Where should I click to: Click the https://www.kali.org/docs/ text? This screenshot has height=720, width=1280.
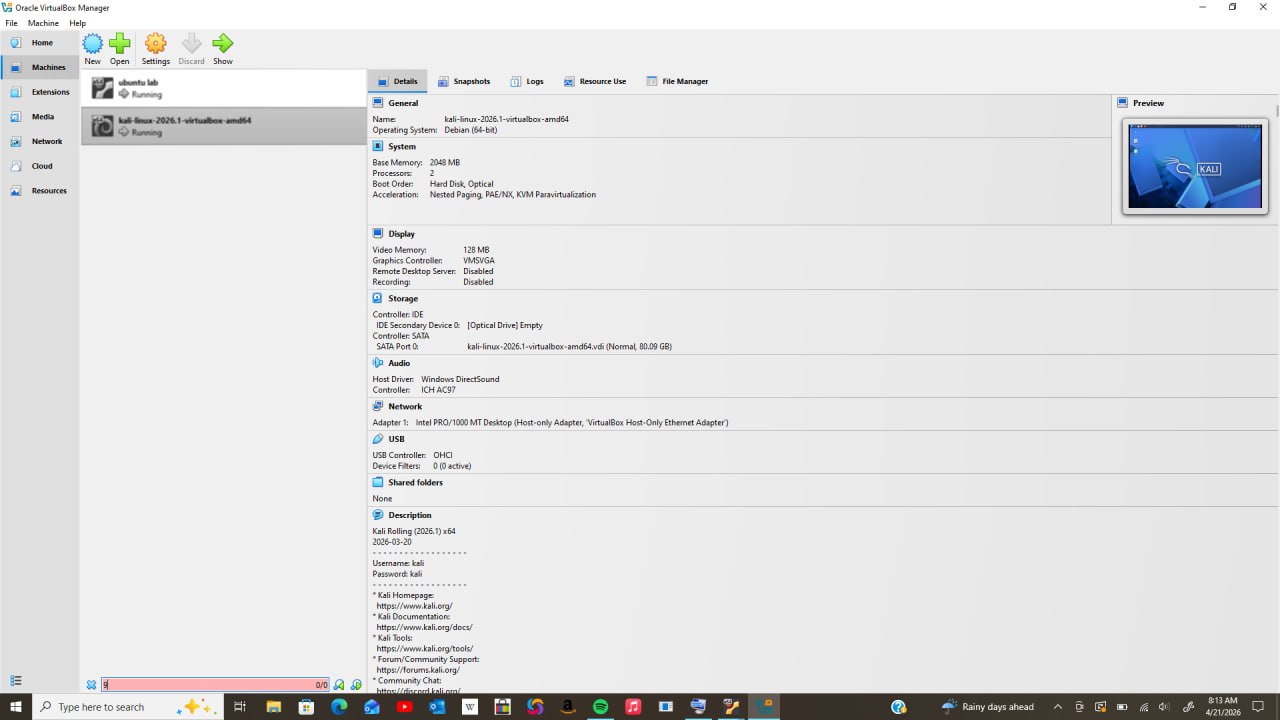tap(424, 628)
